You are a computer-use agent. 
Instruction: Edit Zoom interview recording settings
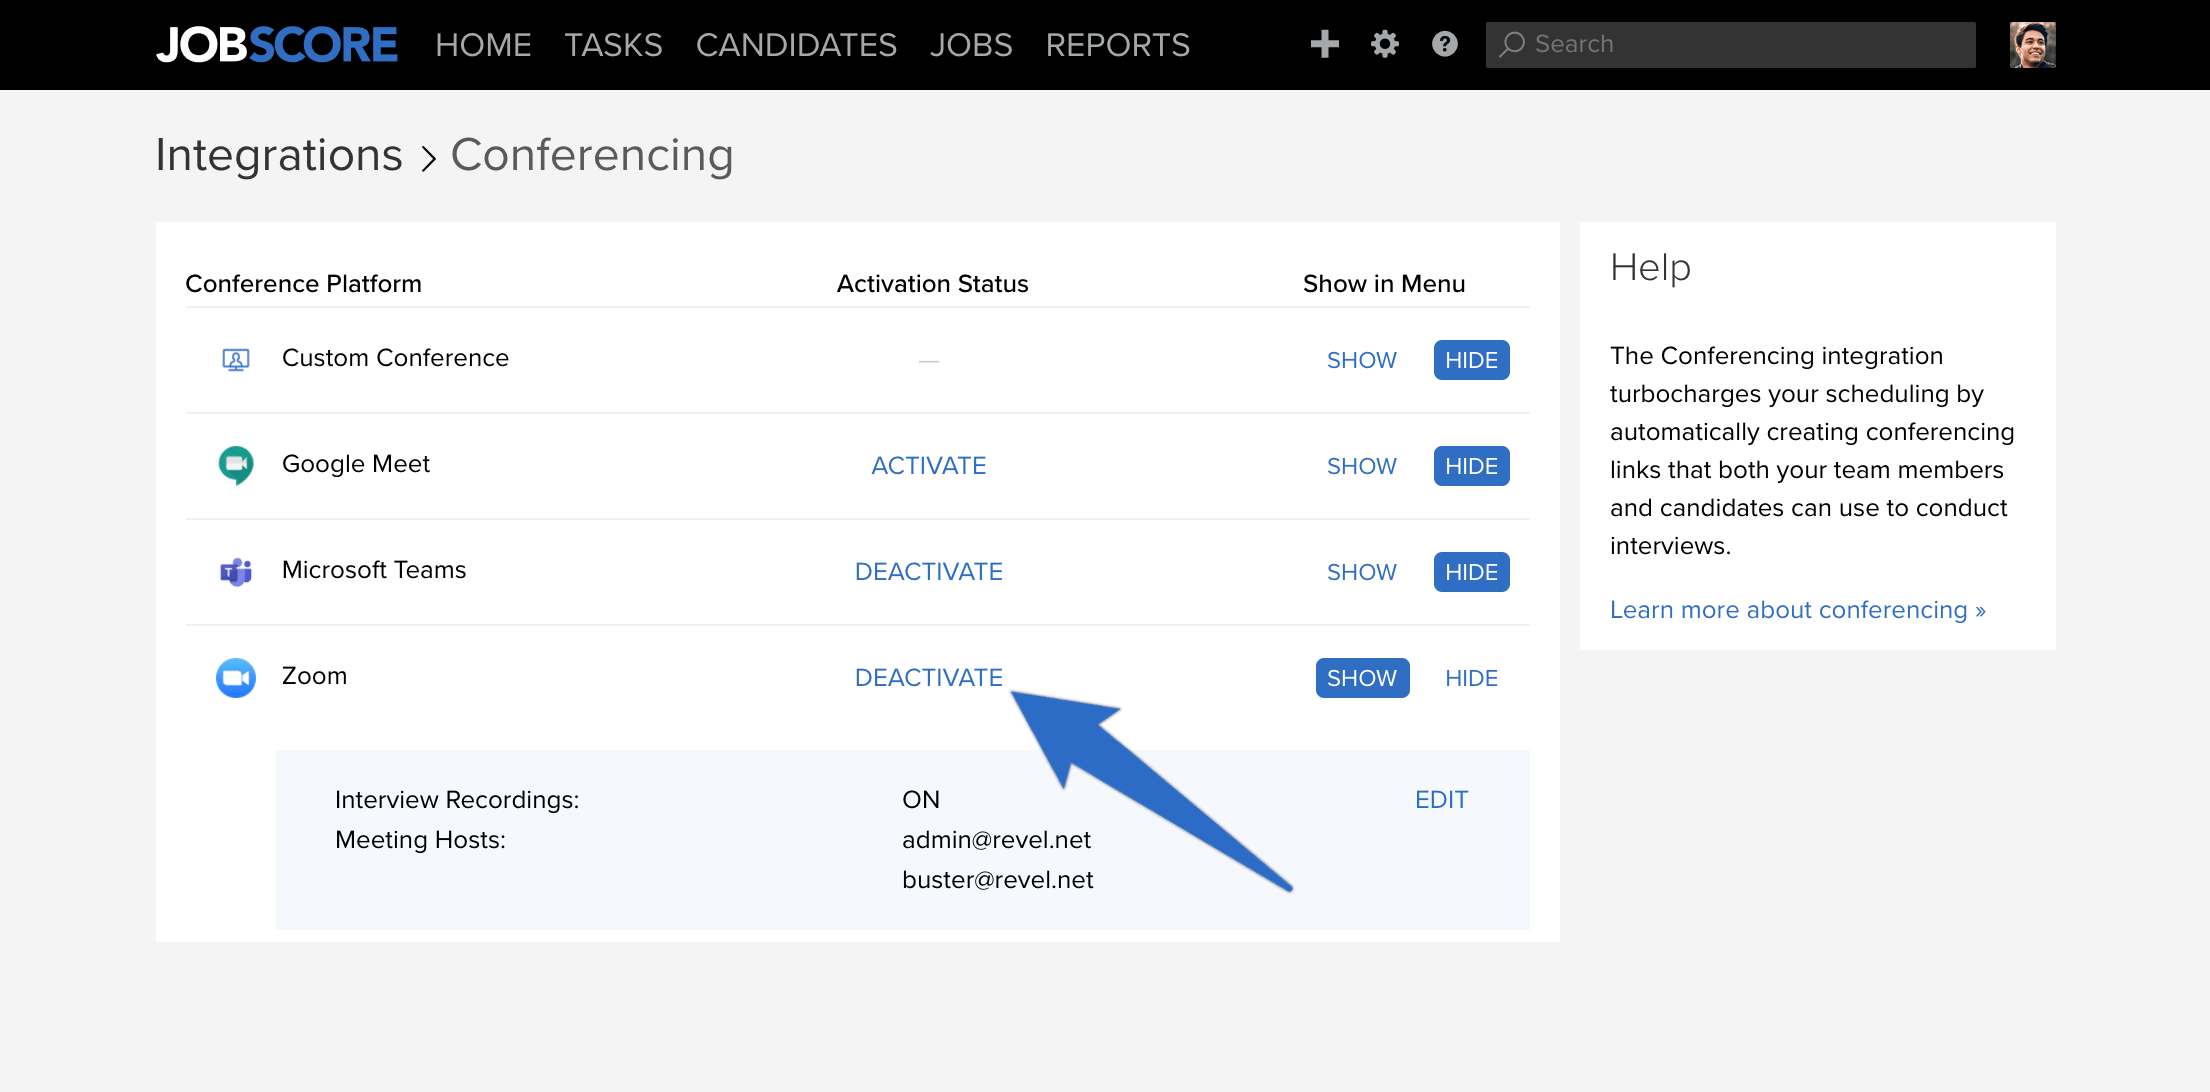point(1441,800)
